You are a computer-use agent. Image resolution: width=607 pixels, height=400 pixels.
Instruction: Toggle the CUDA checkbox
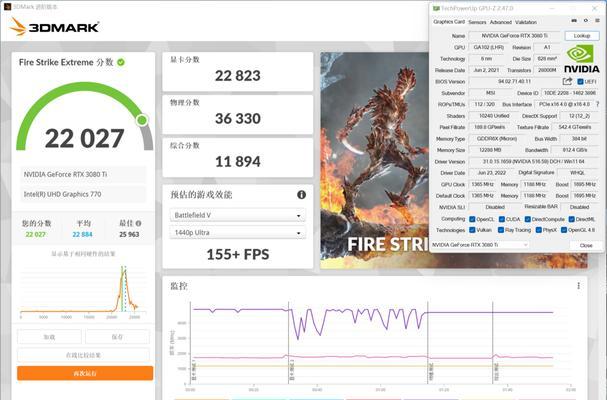coord(502,219)
